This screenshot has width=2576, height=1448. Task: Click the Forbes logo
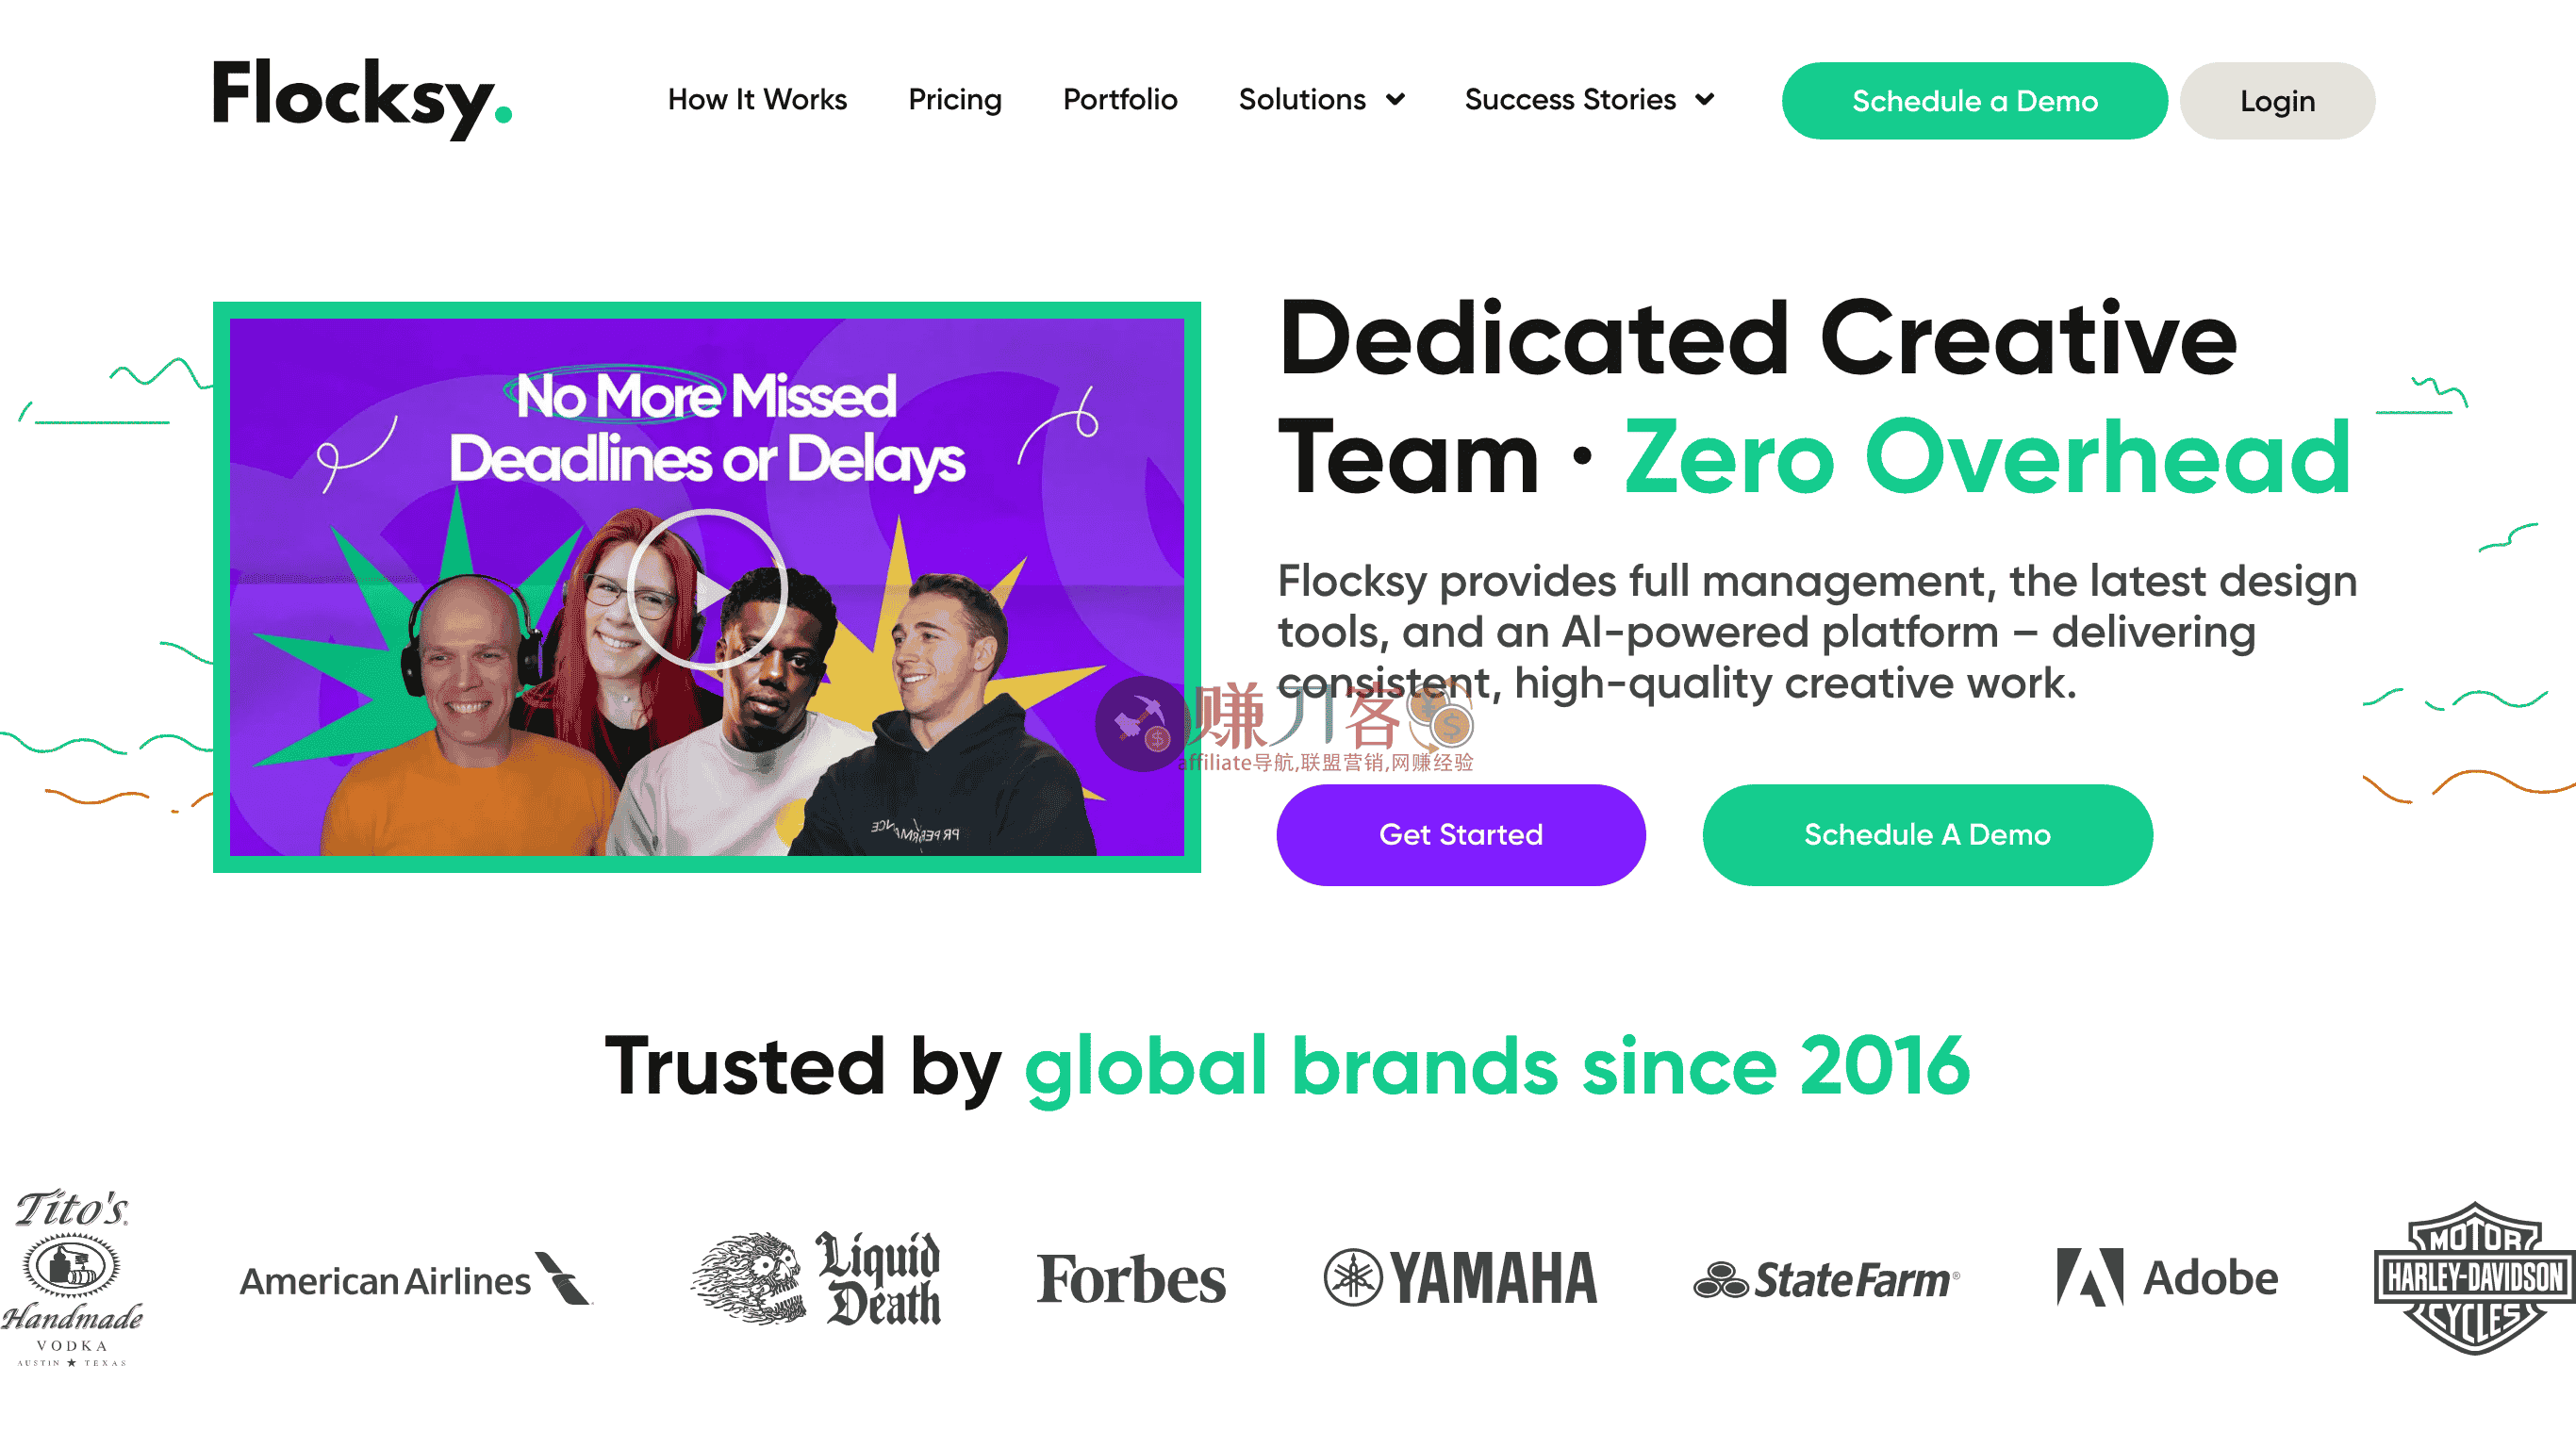click(x=1131, y=1279)
